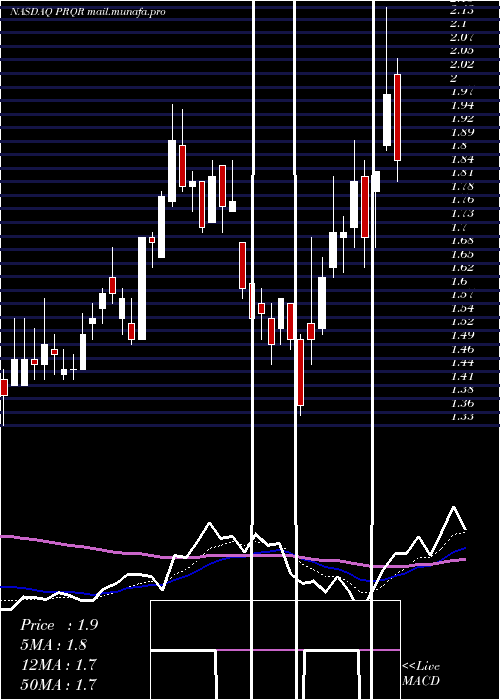This screenshot has height=700, width=500.
Task: Select the final red candlestick near 2.00
Action: coord(397,117)
